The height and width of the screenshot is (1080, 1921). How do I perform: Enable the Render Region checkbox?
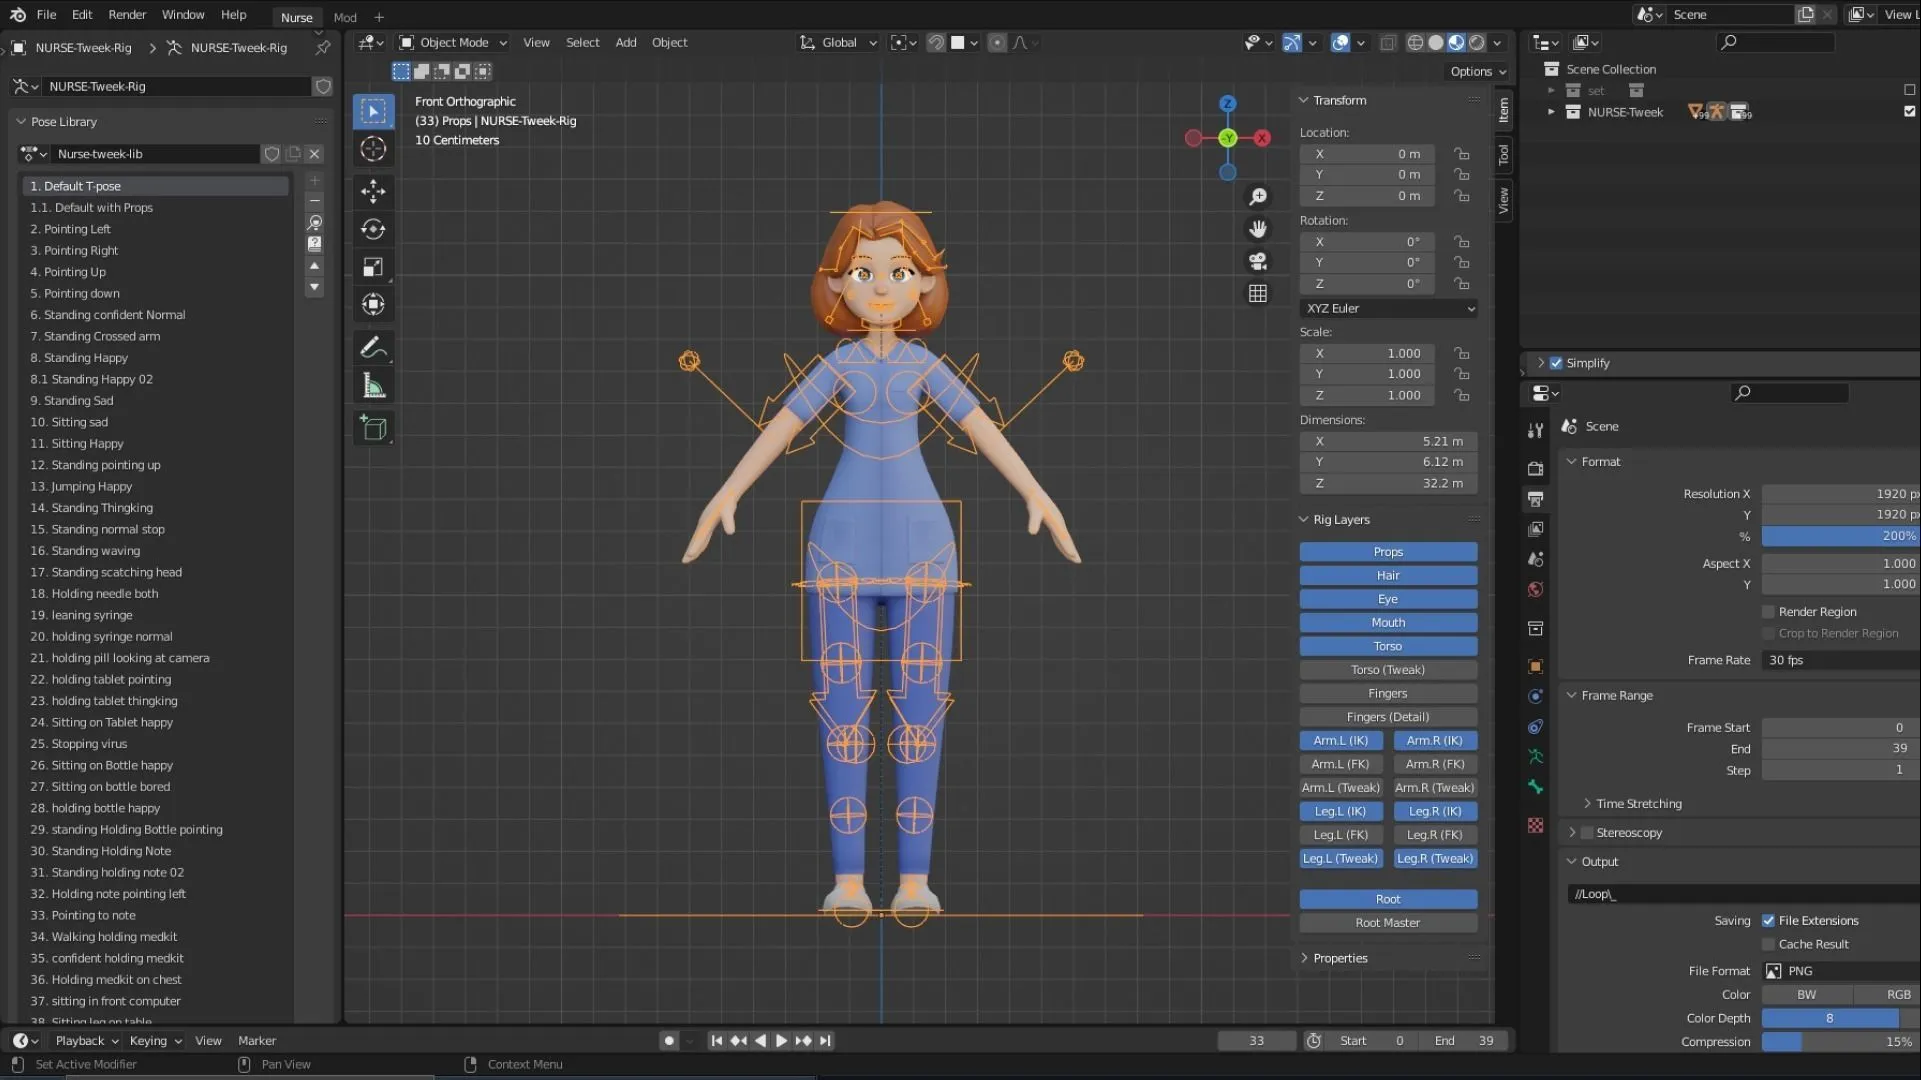[1768, 611]
